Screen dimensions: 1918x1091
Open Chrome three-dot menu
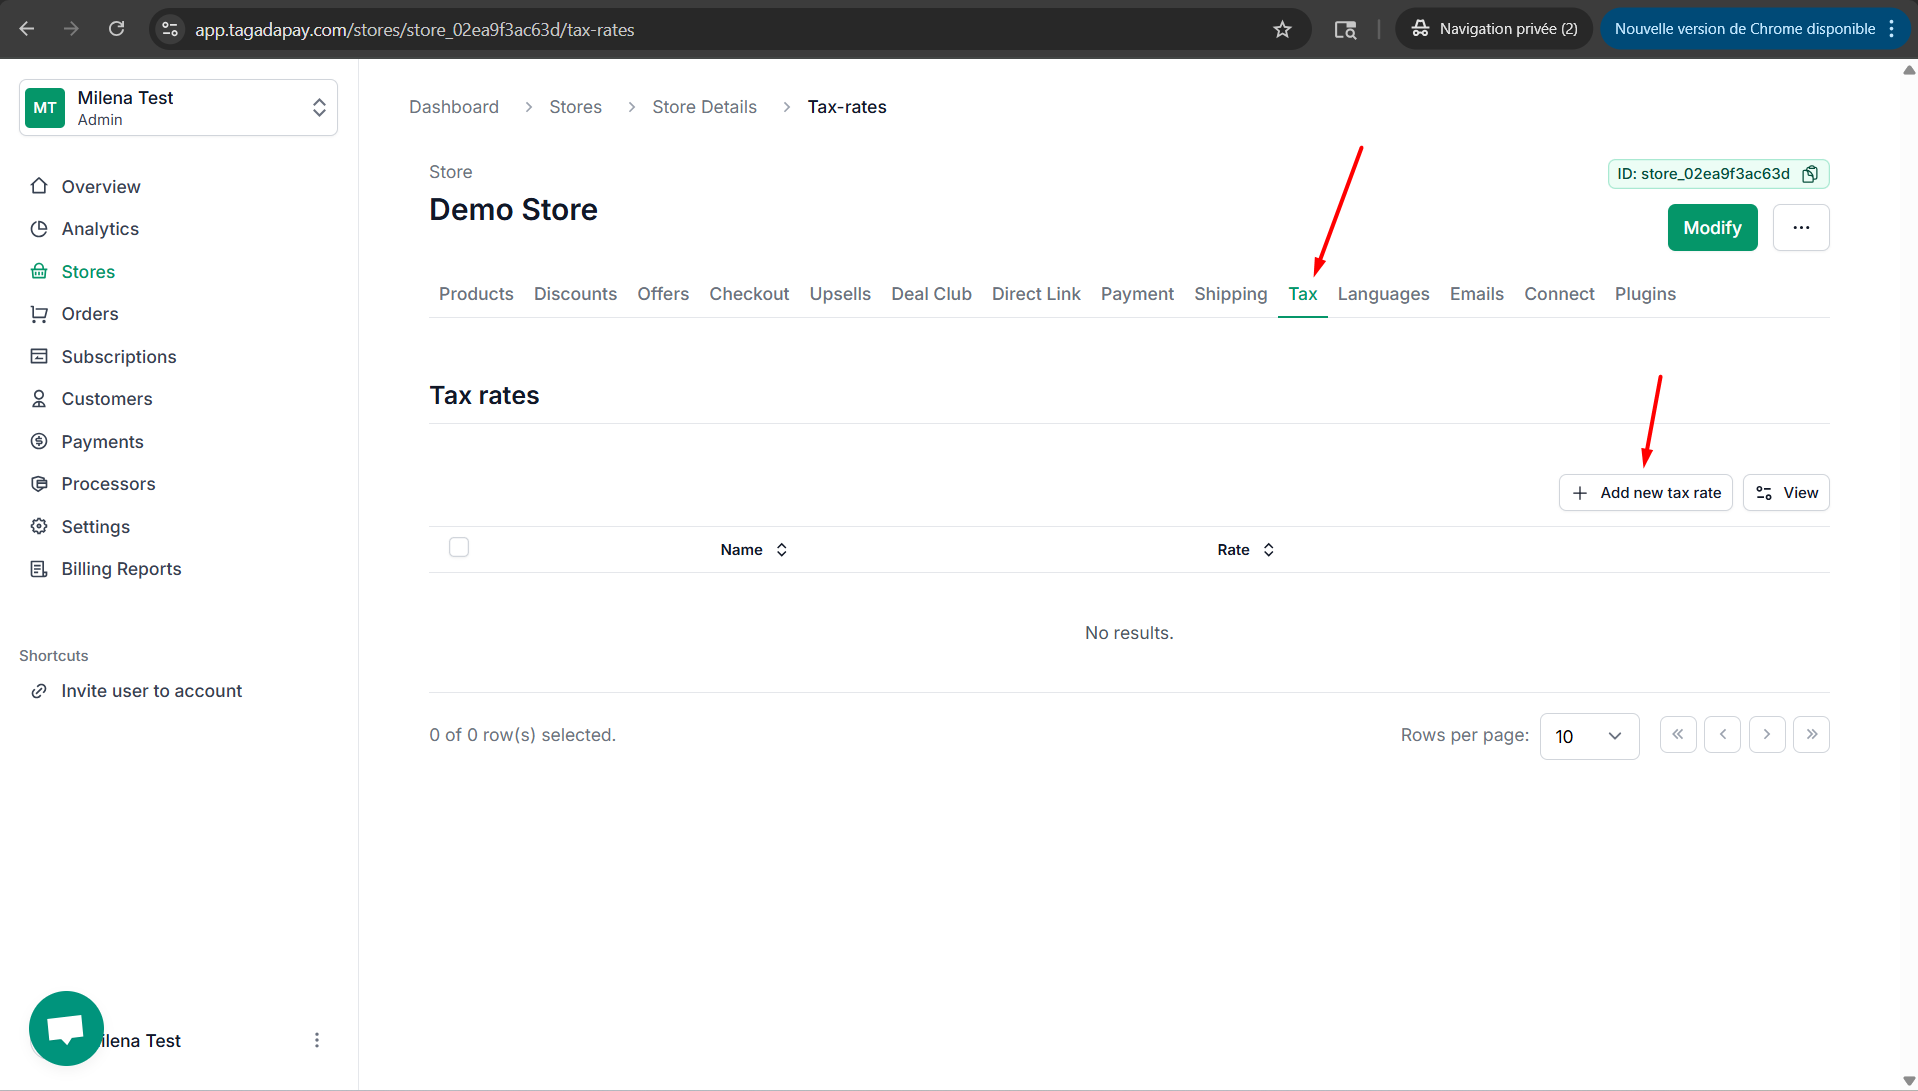tap(1892, 29)
